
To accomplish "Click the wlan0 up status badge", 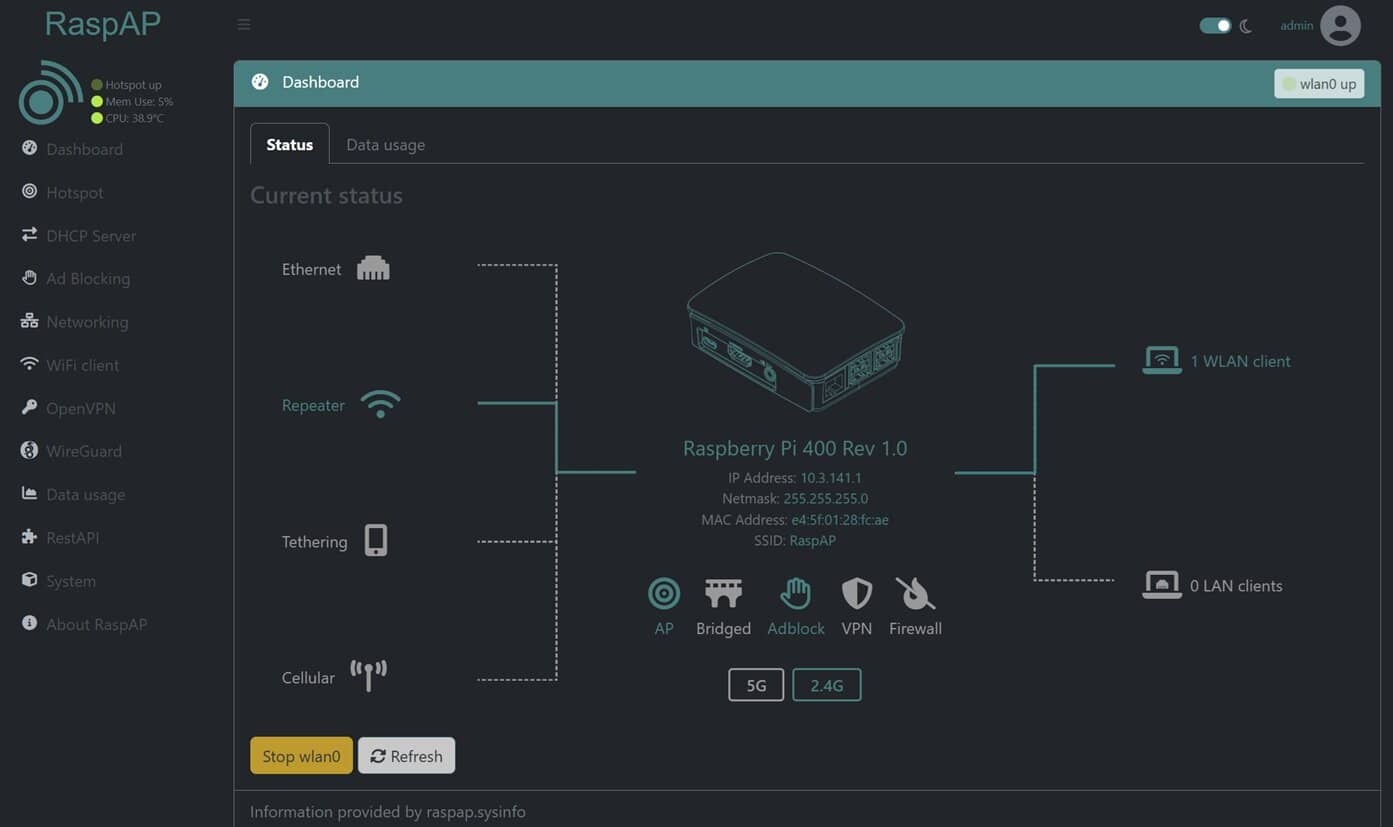I will pos(1319,83).
